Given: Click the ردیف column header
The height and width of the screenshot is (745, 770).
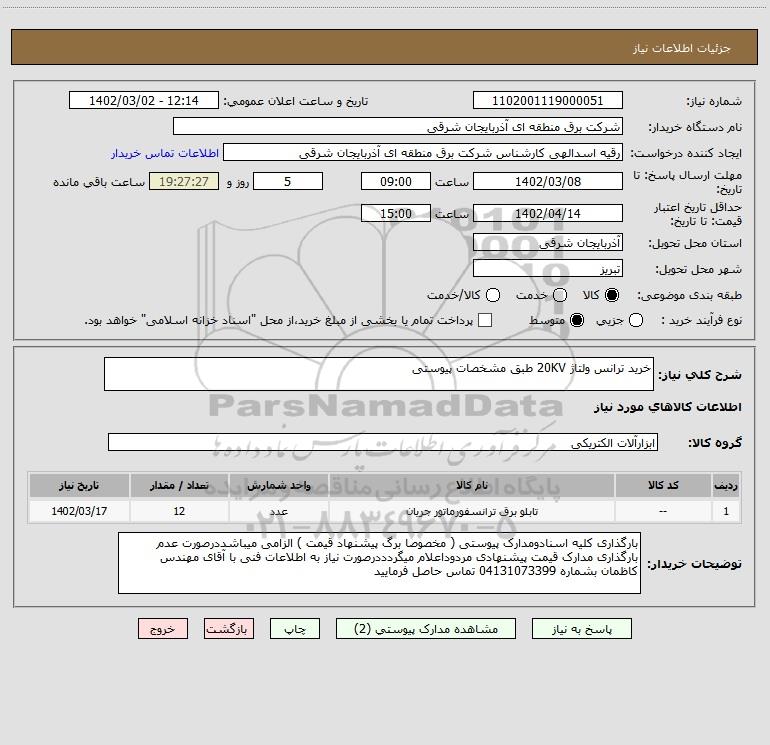Looking at the screenshot, I should 726,485.
